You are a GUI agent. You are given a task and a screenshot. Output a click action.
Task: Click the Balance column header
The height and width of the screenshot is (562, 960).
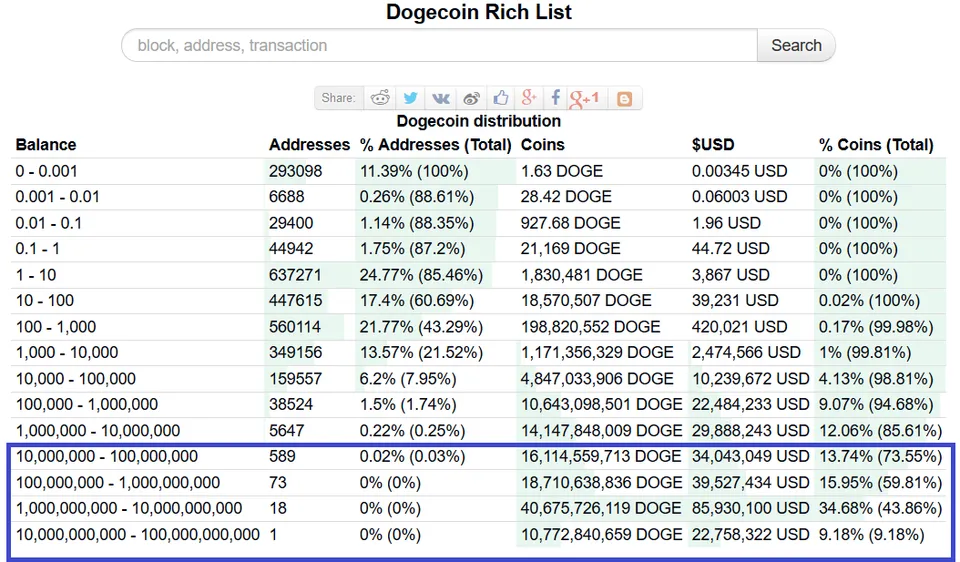[x=46, y=145]
